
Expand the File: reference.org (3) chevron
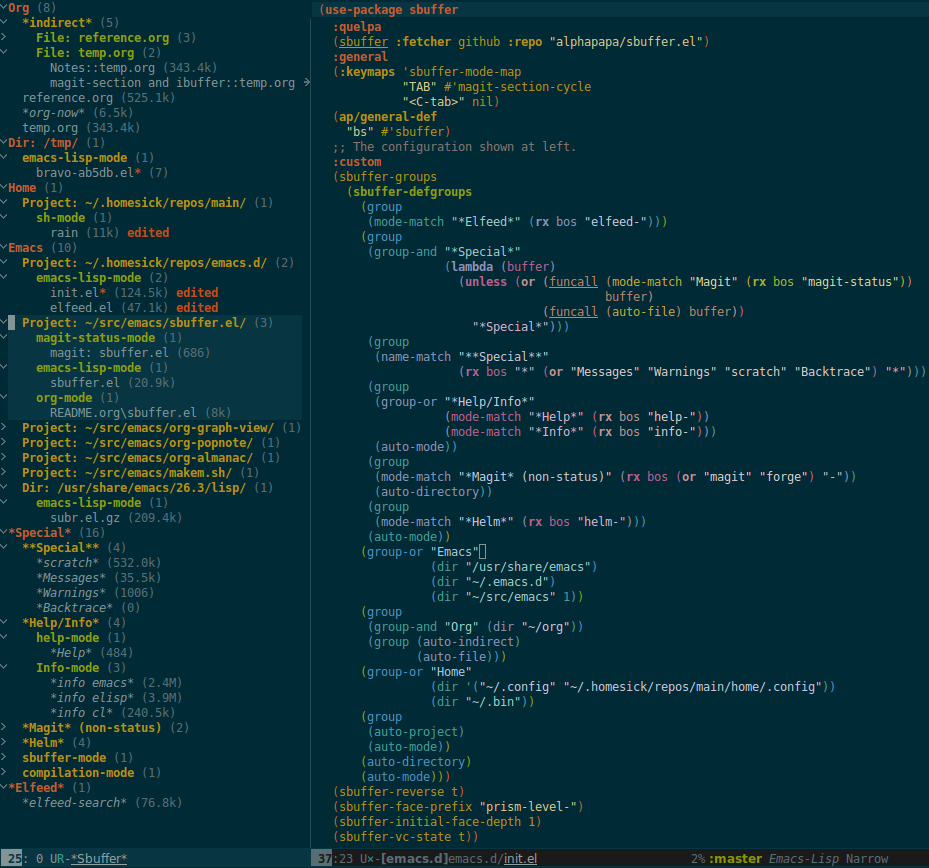[x=4, y=37]
